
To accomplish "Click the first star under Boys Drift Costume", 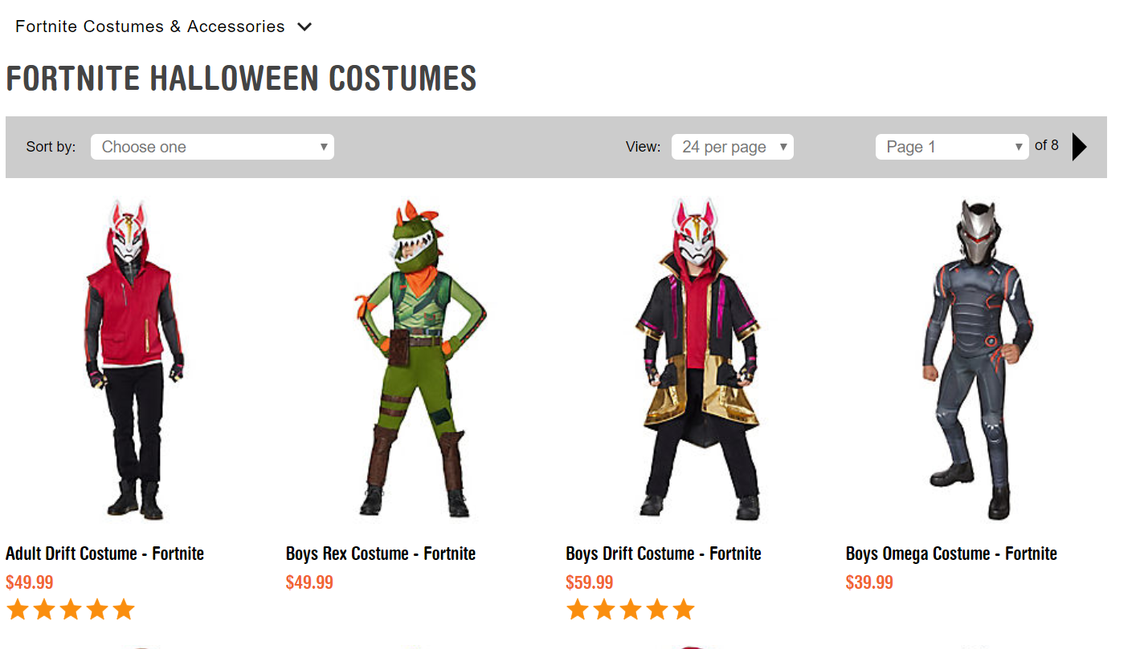I will coord(577,608).
